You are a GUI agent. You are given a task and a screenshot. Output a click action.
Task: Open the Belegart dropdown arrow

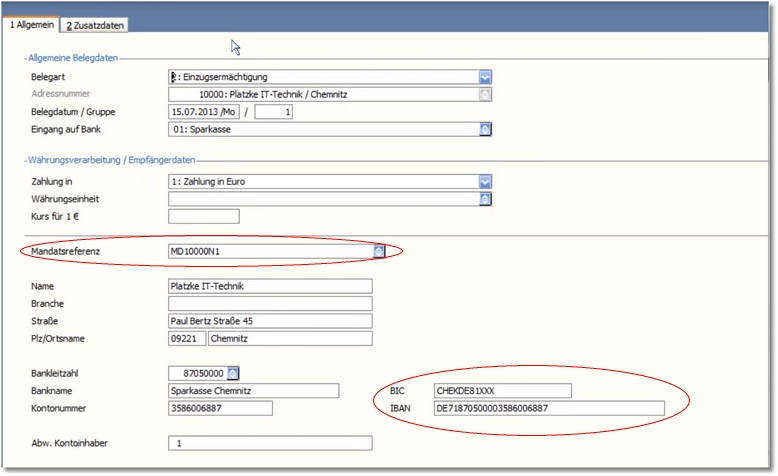485,77
